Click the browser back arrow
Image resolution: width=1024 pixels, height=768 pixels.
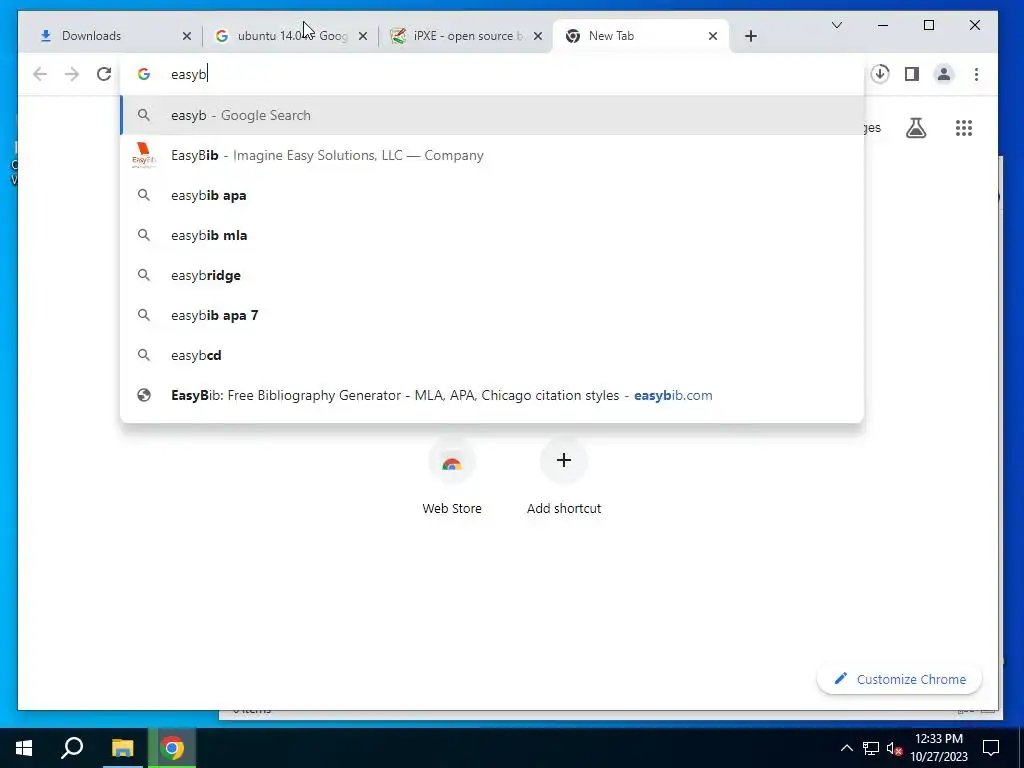(40, 74)
